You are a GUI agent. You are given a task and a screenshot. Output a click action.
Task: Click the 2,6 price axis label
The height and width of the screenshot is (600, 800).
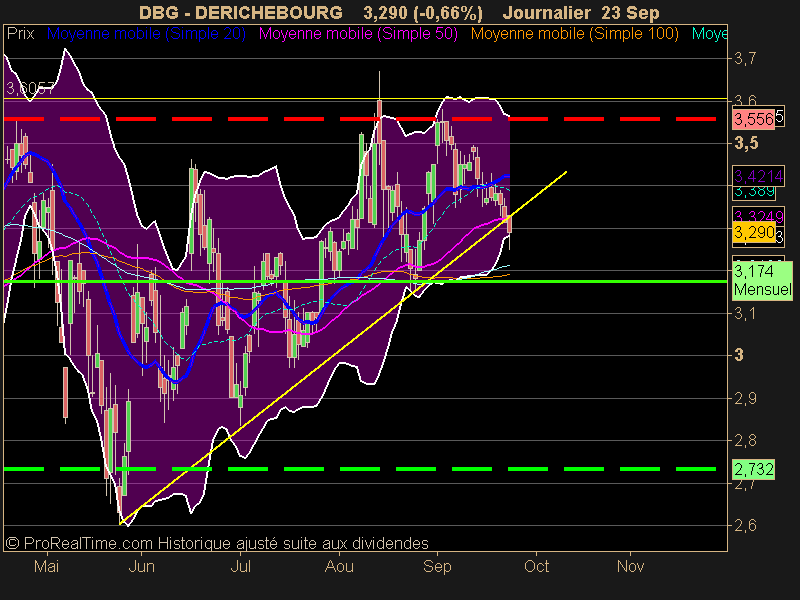pos(745,525)
